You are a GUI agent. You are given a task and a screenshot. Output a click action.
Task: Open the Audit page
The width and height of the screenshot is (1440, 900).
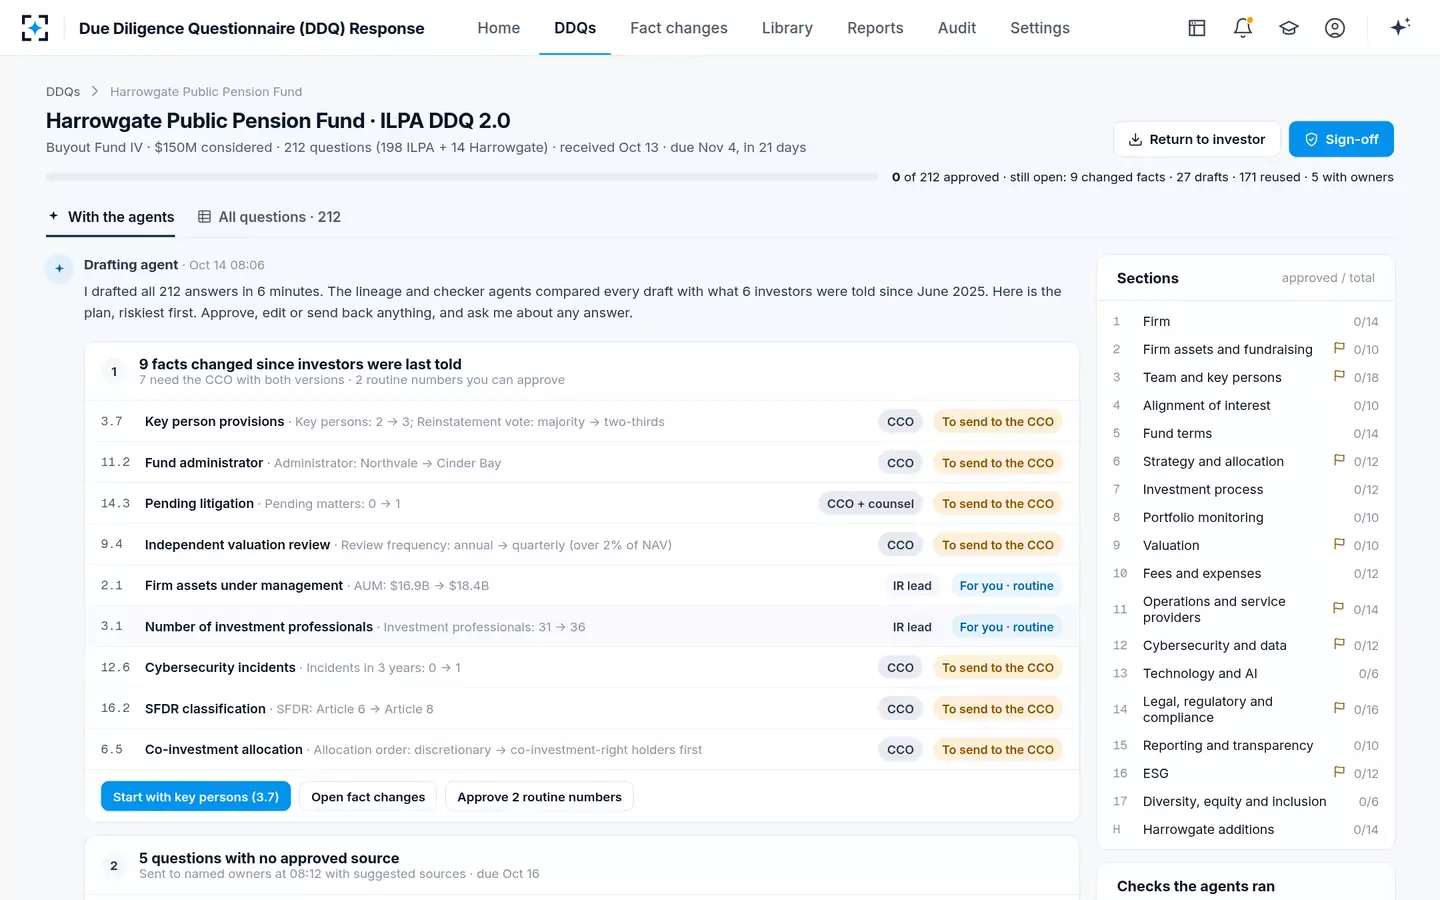[x=957, y=28]
